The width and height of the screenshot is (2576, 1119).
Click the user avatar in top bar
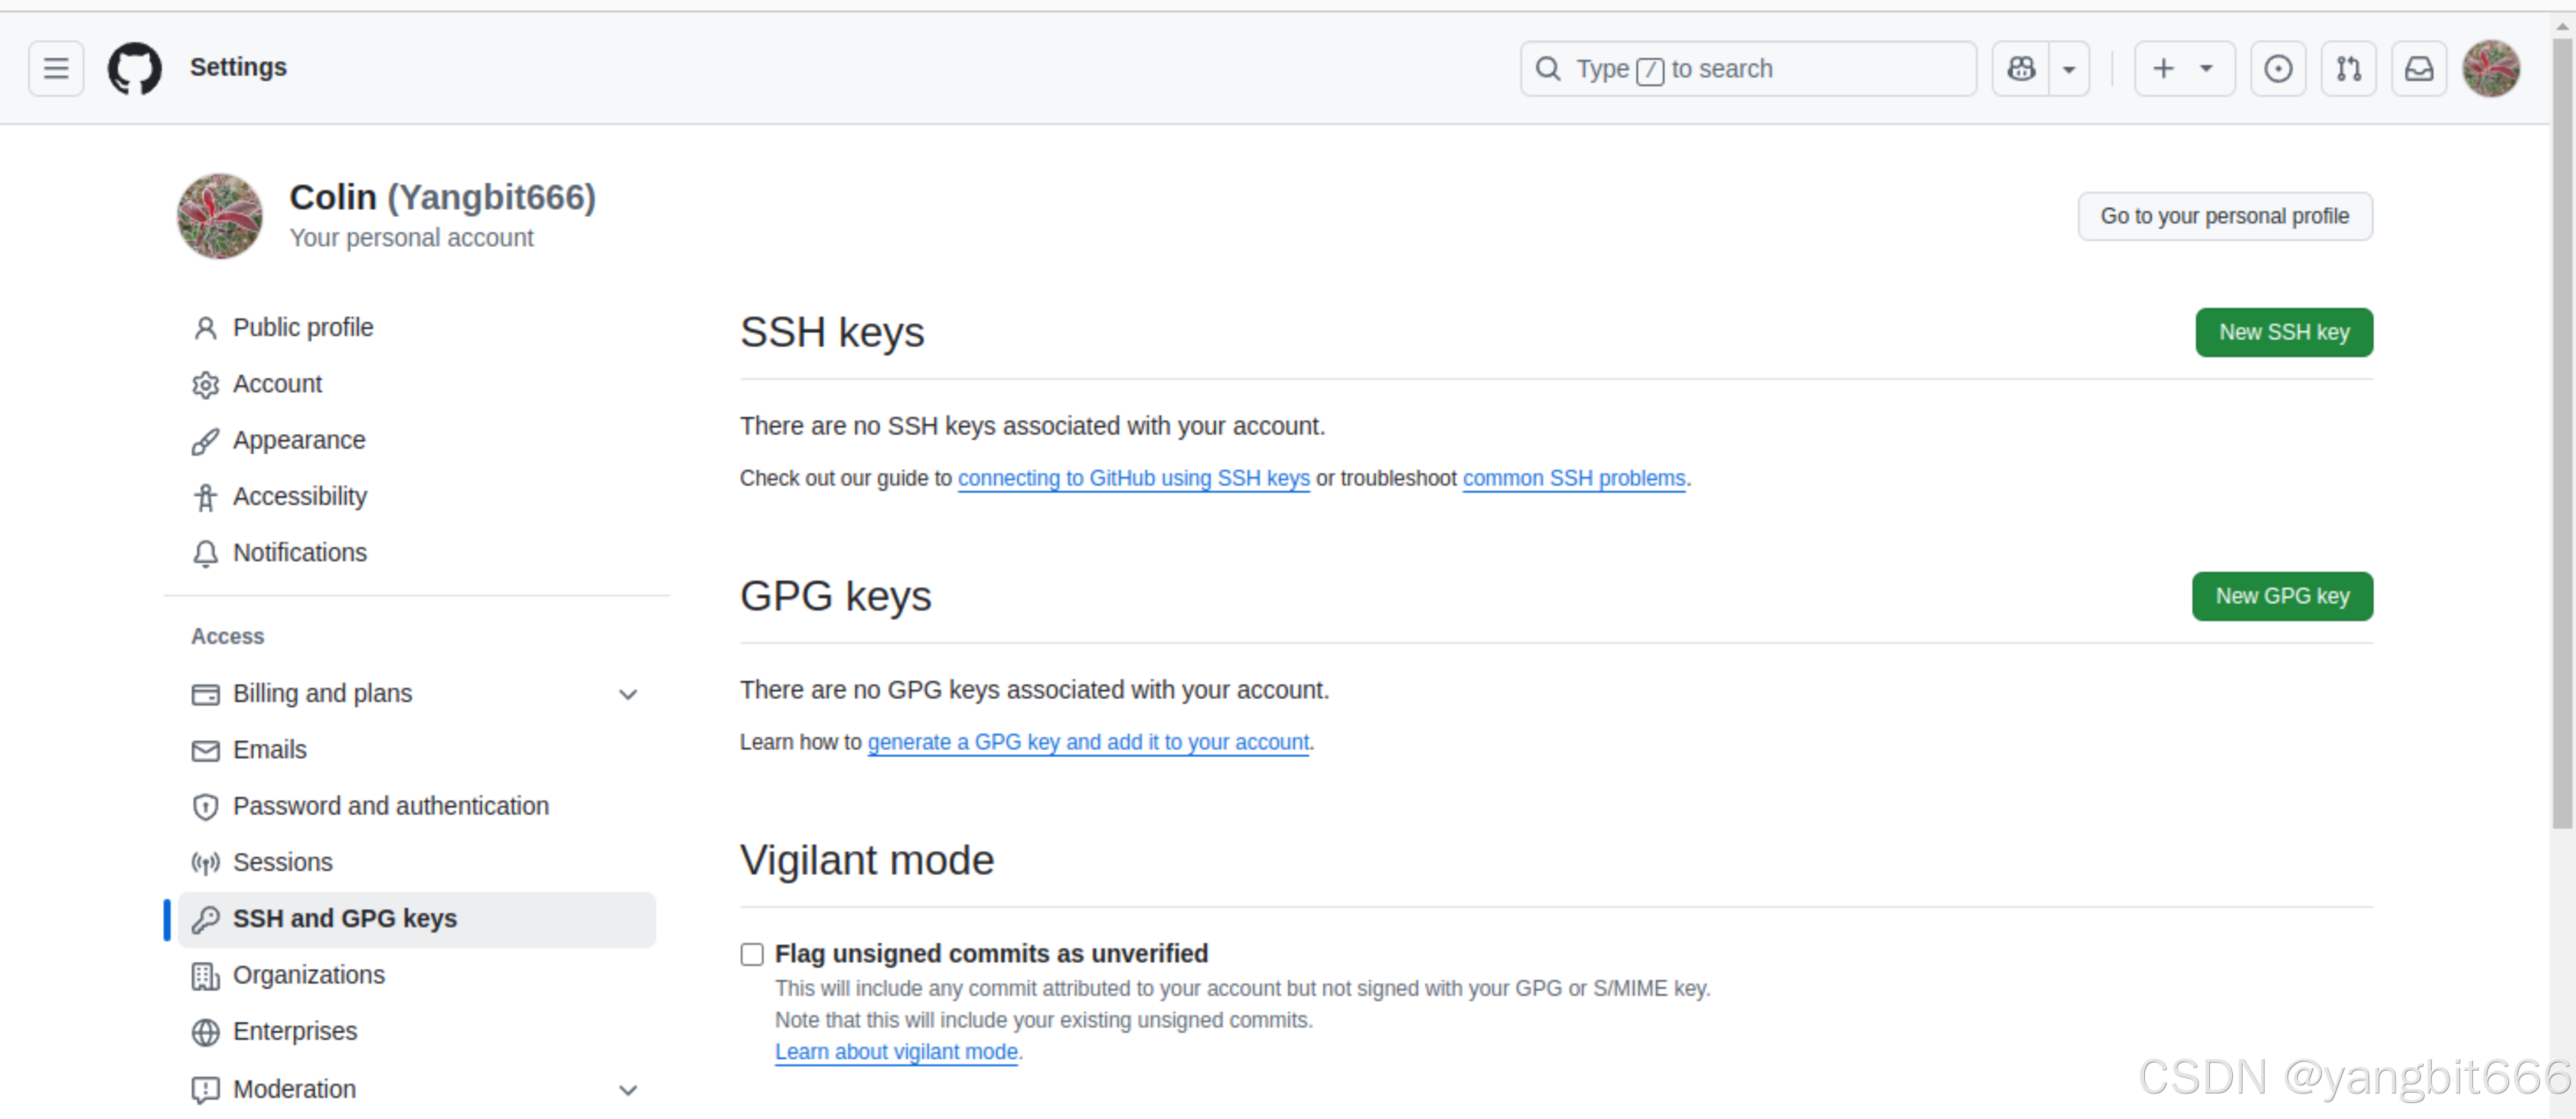(2490, 68)
